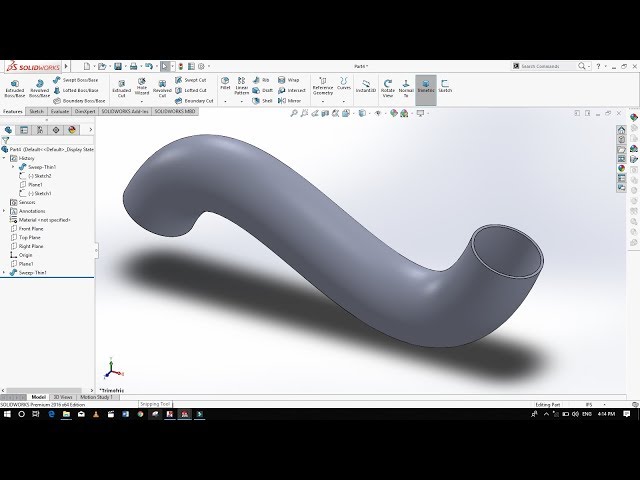Open the New document dropdown arrow
640x480 pixels.
point(94,66)
